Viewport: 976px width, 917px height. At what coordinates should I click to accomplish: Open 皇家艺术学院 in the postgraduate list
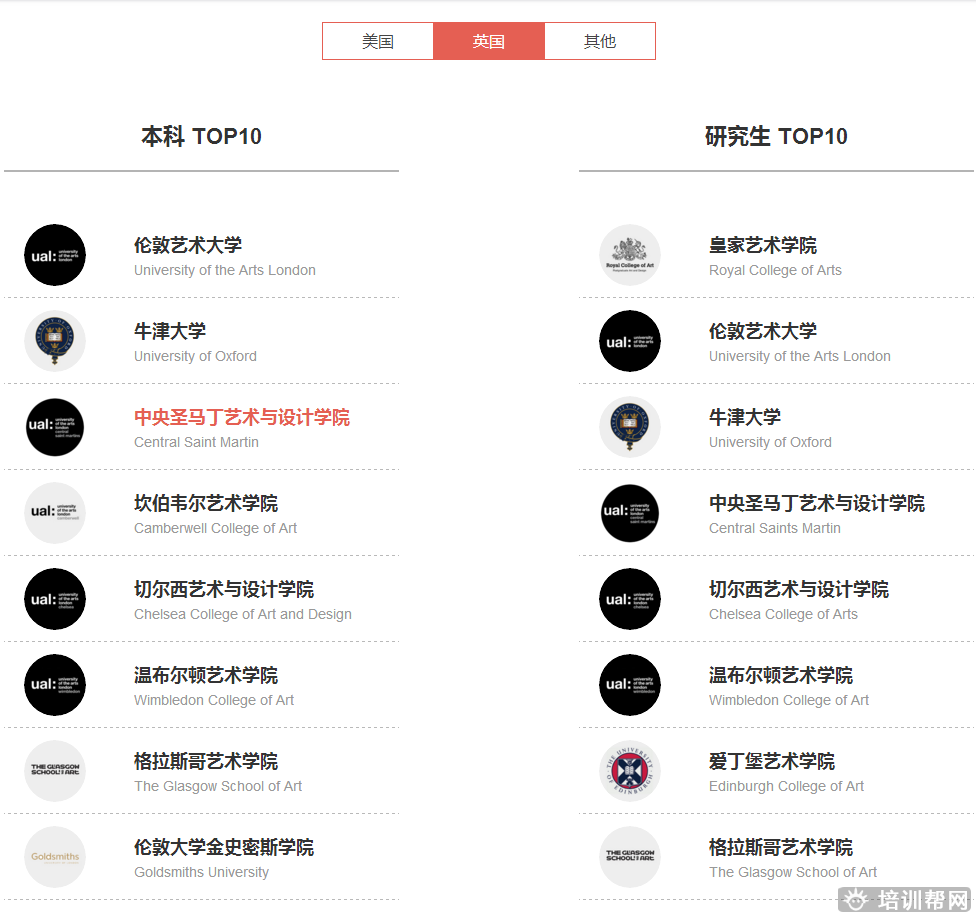(x=763, y=245)
